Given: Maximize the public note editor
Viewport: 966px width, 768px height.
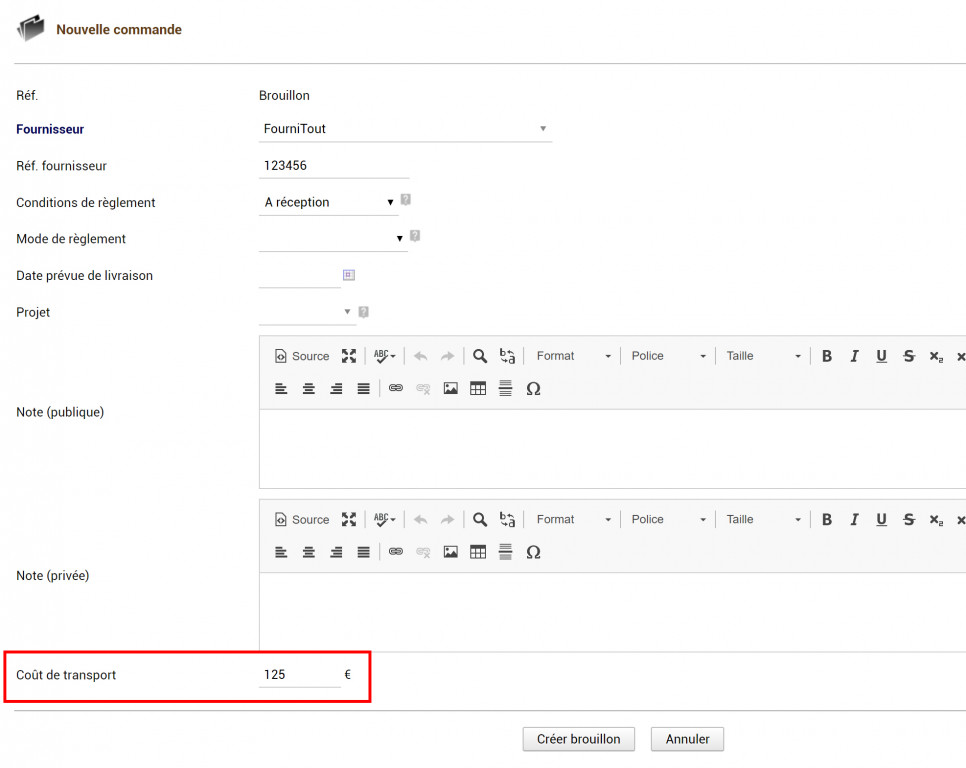Looking at the screenshot, I should click(x=349, y=356).
